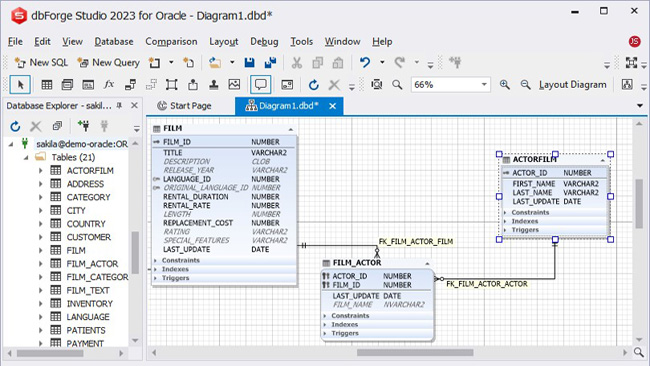Open the Comparison menu
The height and width of the screenshot is (366, 650).
click(171, 41)
